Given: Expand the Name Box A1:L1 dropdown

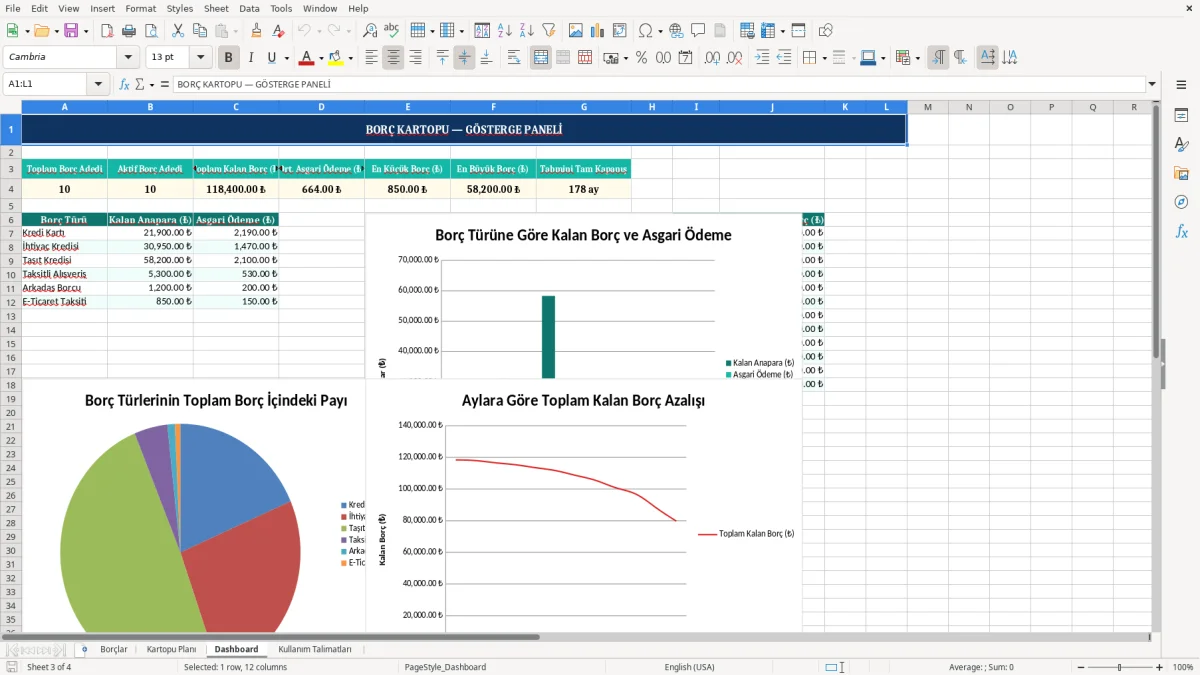Looking at the screenshot, I should (98, 85).
